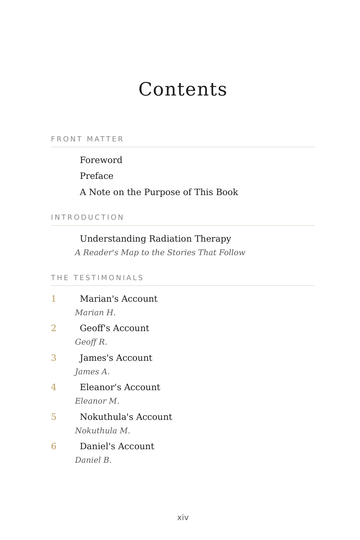Select the Introduction section heading
This screenshot has height=540, width=360.
(87, 217)
